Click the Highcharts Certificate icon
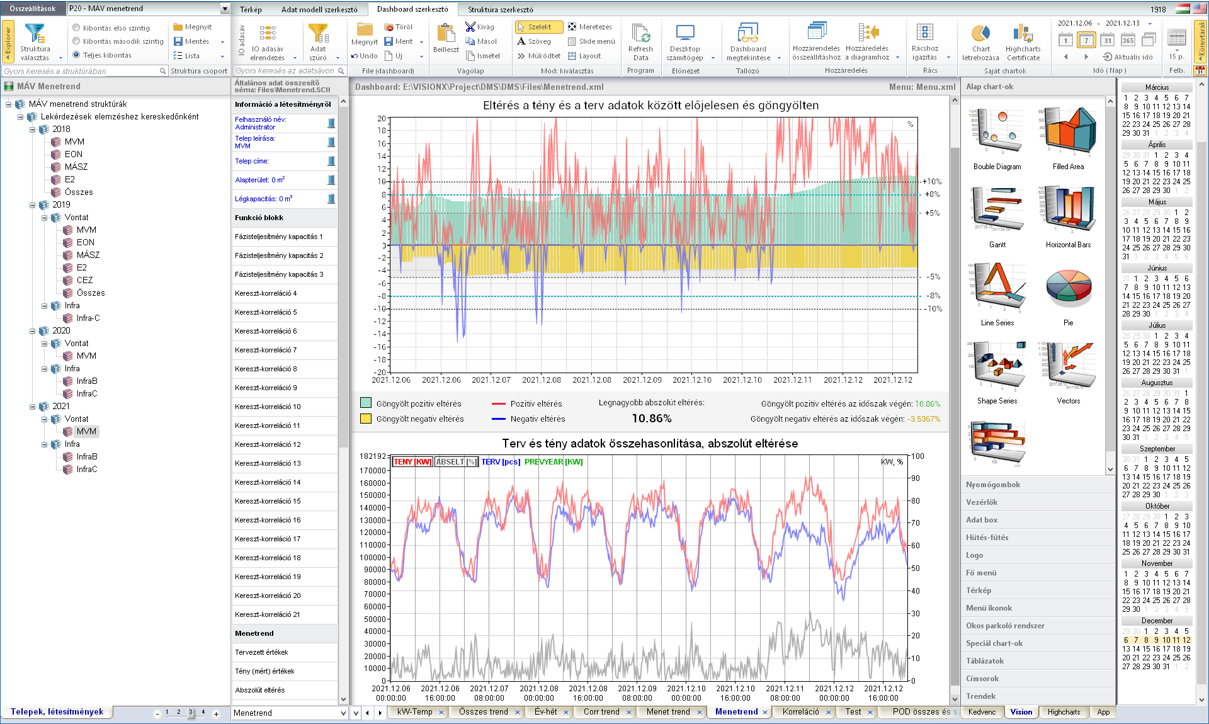Screen dimensions: 1209x724 [x=1023, y=33]
